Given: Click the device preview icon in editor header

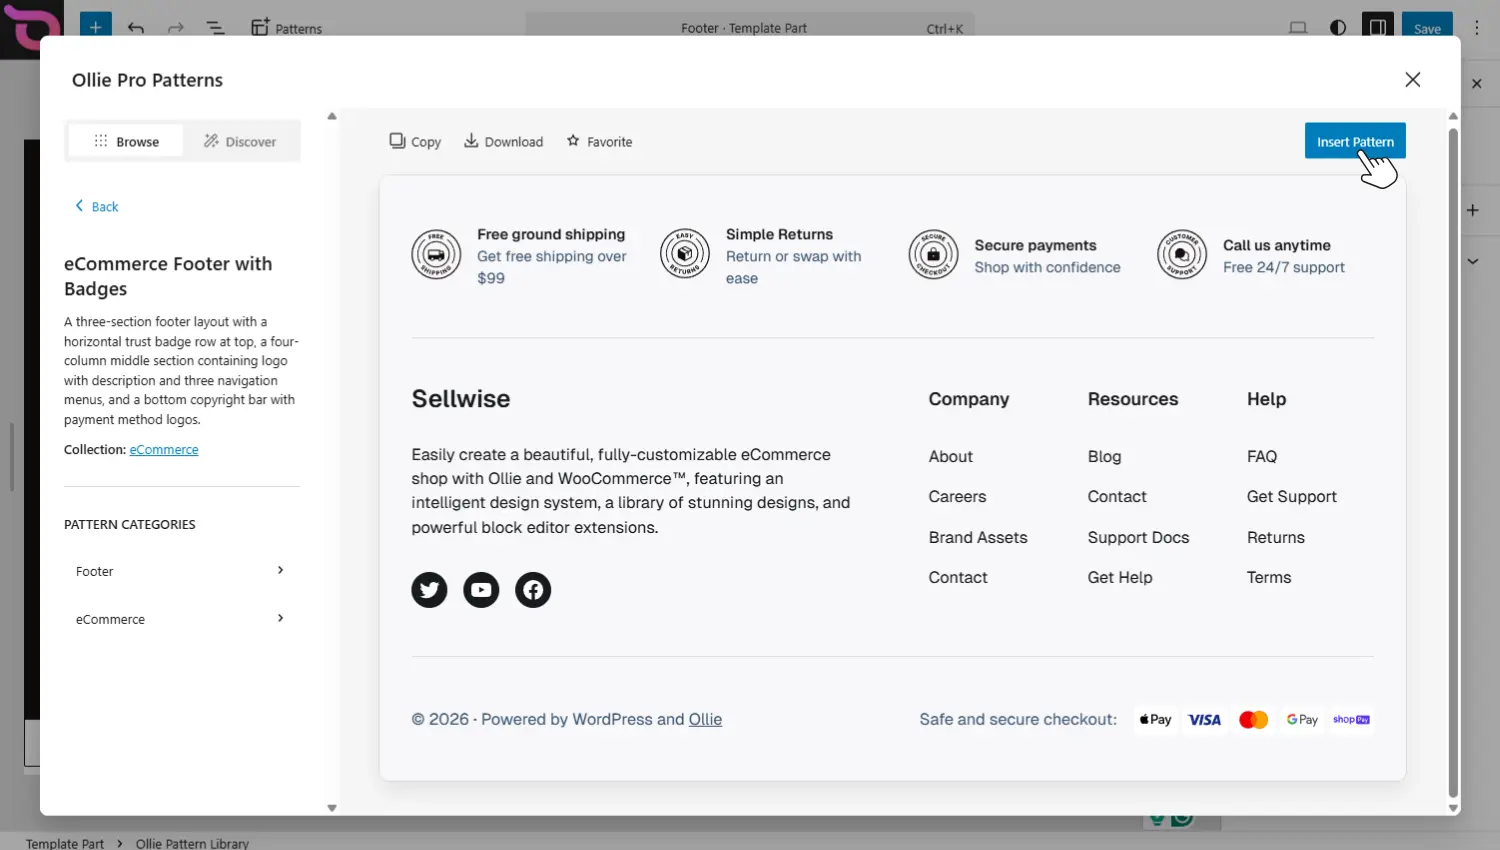Looking at the screenshot, I should (x=1298, y=28).
